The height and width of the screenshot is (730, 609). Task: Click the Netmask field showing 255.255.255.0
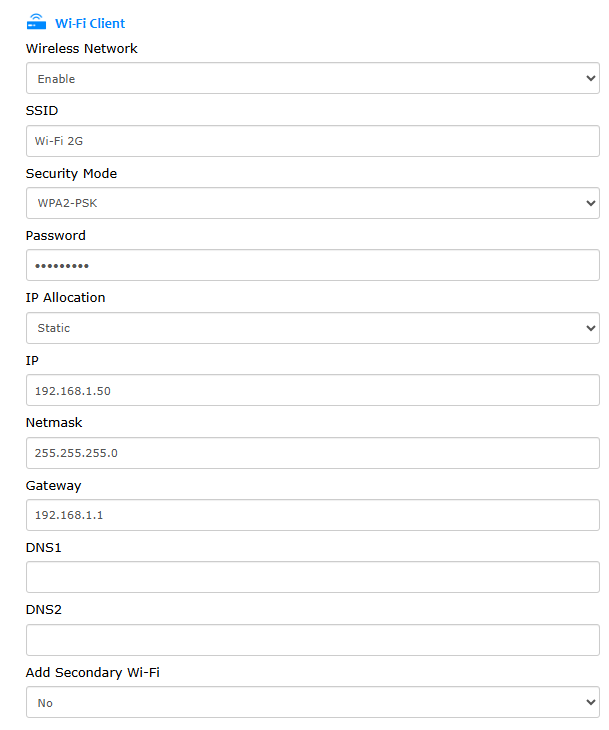[x=312, y=453]
